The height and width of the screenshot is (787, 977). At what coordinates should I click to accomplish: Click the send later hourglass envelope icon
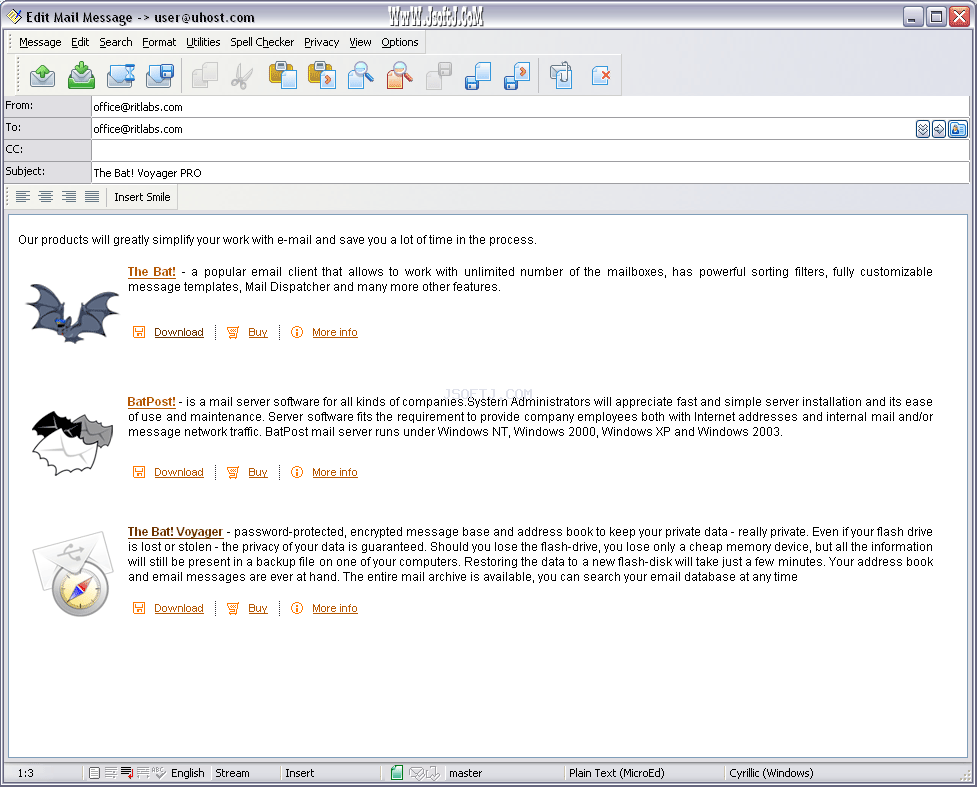121,76
